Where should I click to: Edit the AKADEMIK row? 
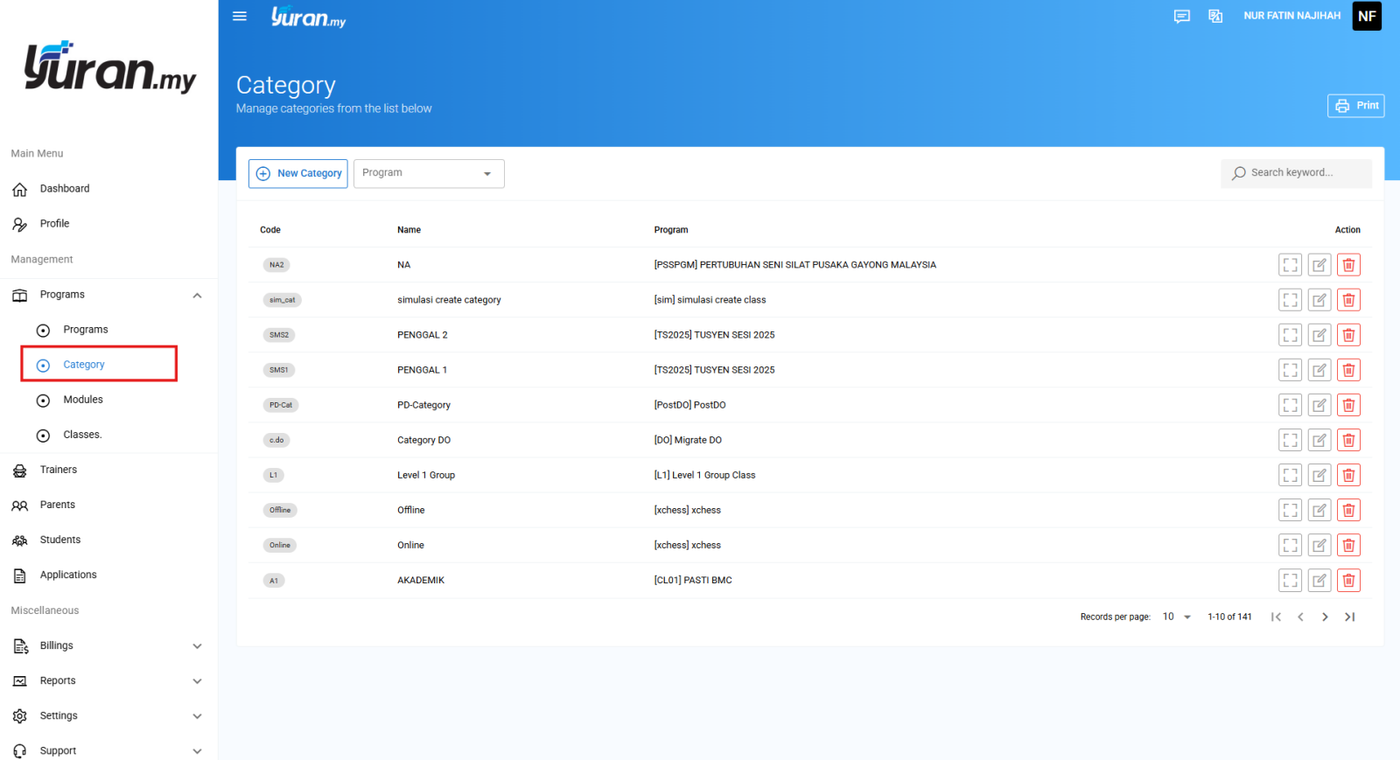point(1319,580)
